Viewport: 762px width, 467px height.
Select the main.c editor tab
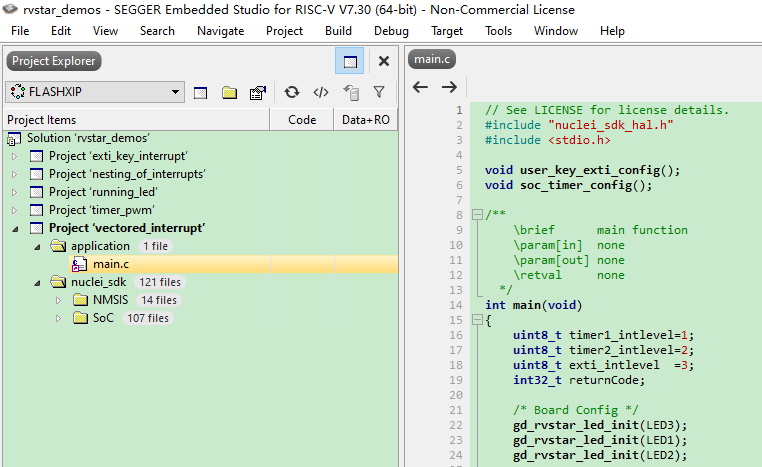tap(432, 59)
